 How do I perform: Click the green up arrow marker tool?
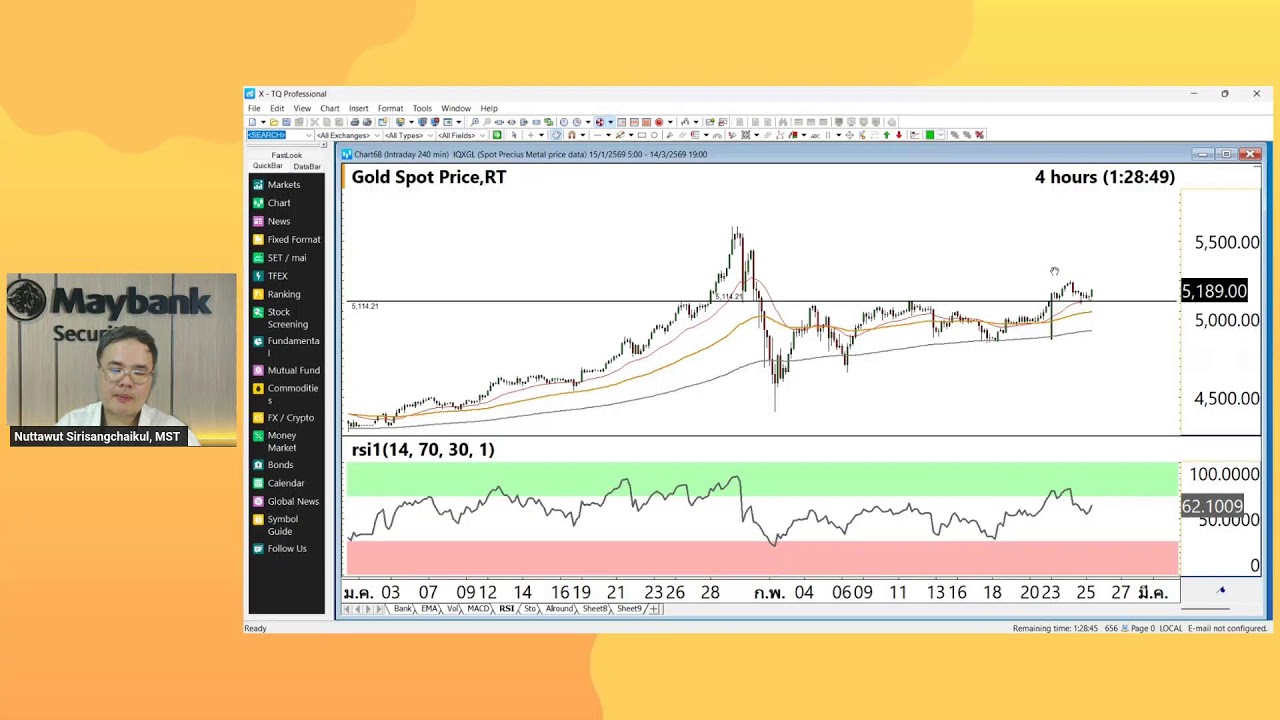[886, 135]
